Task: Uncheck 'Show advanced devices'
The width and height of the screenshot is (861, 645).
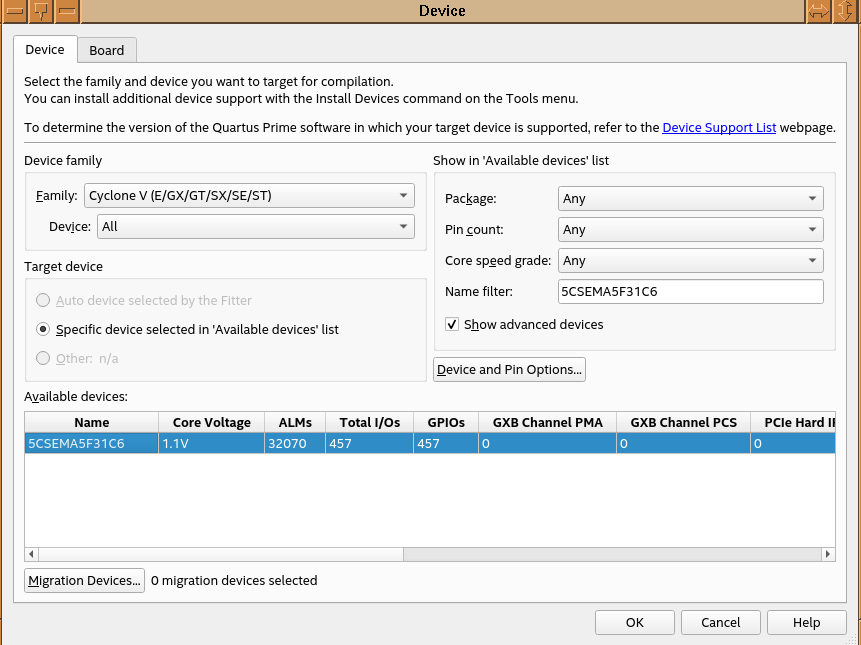Action: [452, 324]
